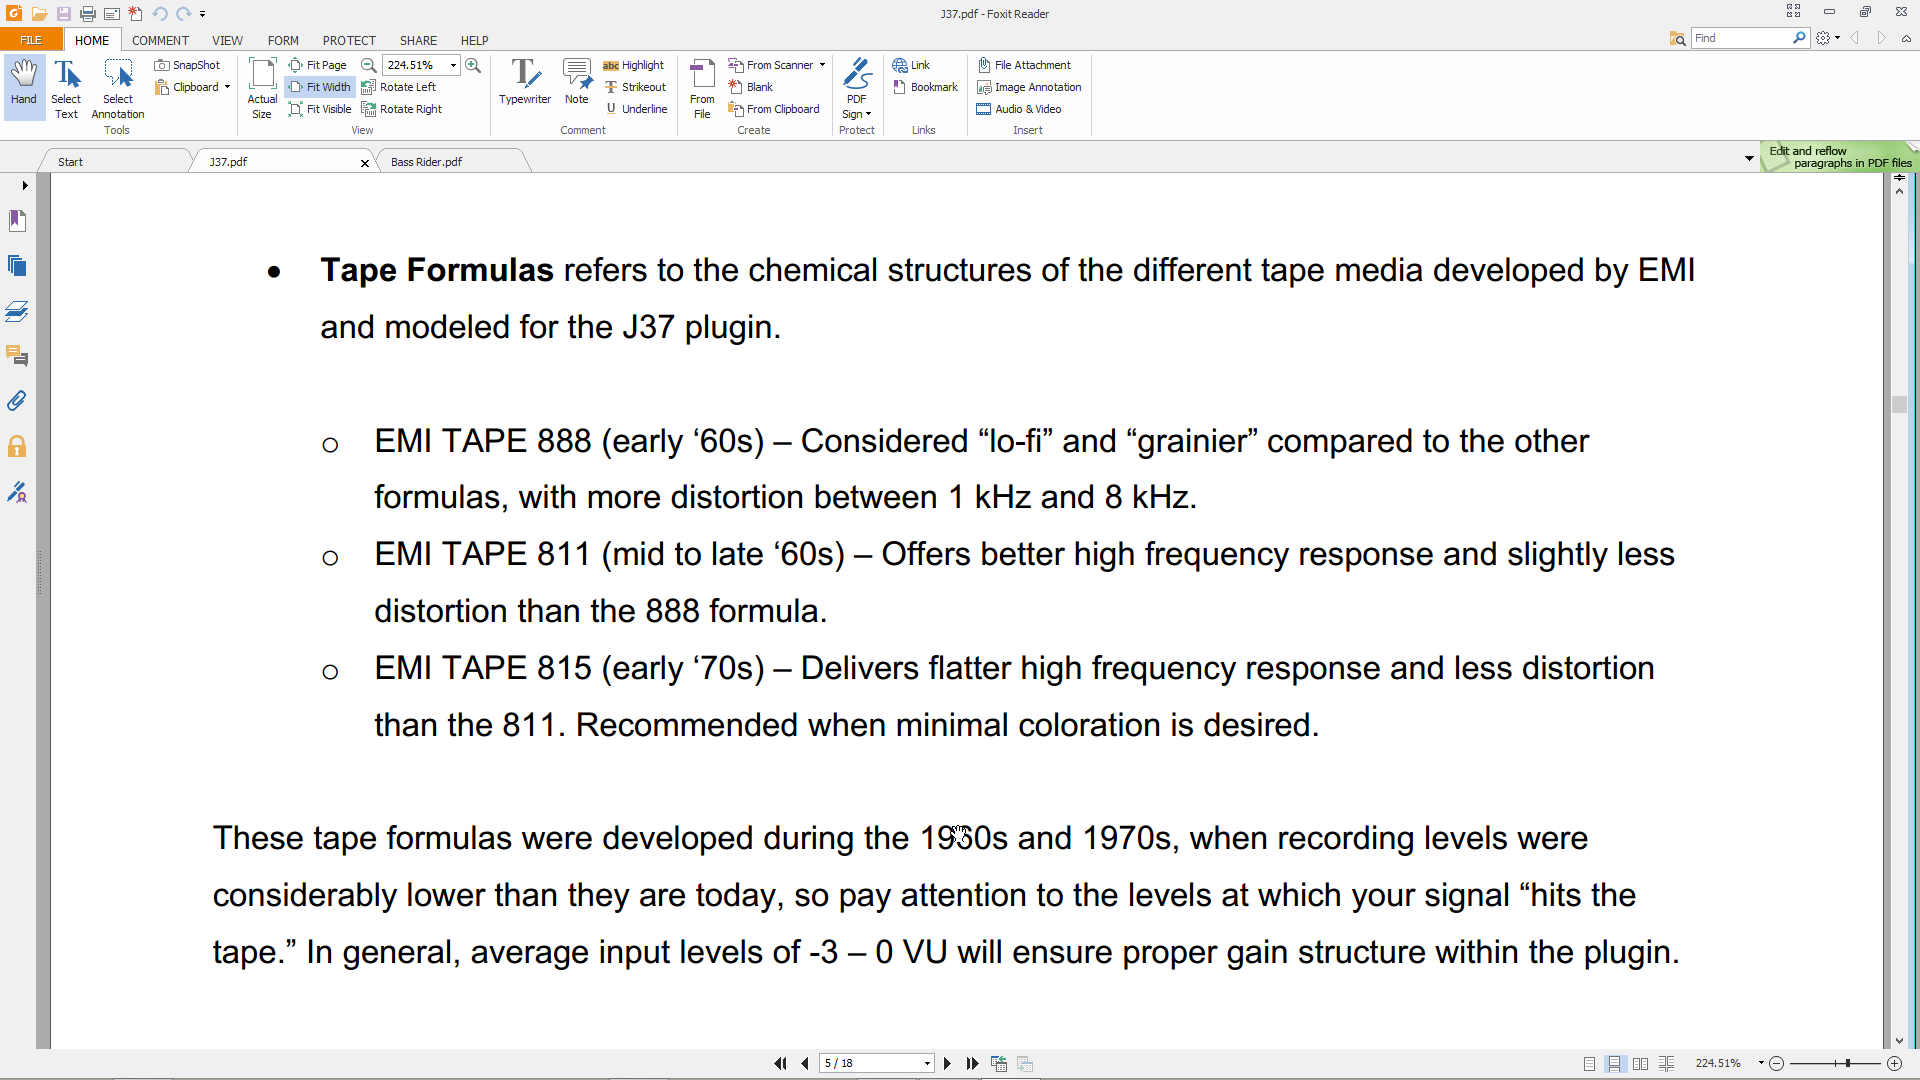The height and width of the screenshot is (1080, 1920).
Task: Click the Save icon in quick access
Action: (x=63, y=14)
